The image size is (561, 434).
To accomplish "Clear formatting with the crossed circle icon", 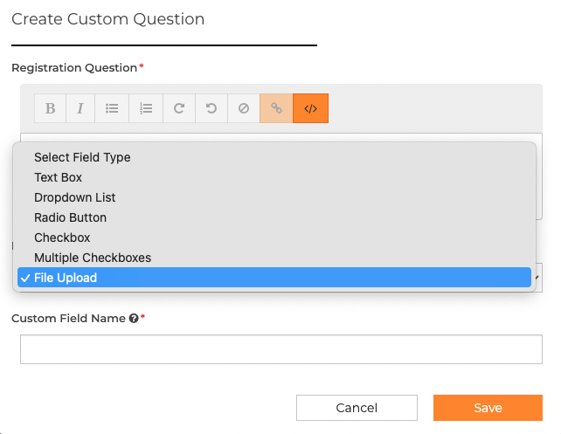I will coord(243,108).
